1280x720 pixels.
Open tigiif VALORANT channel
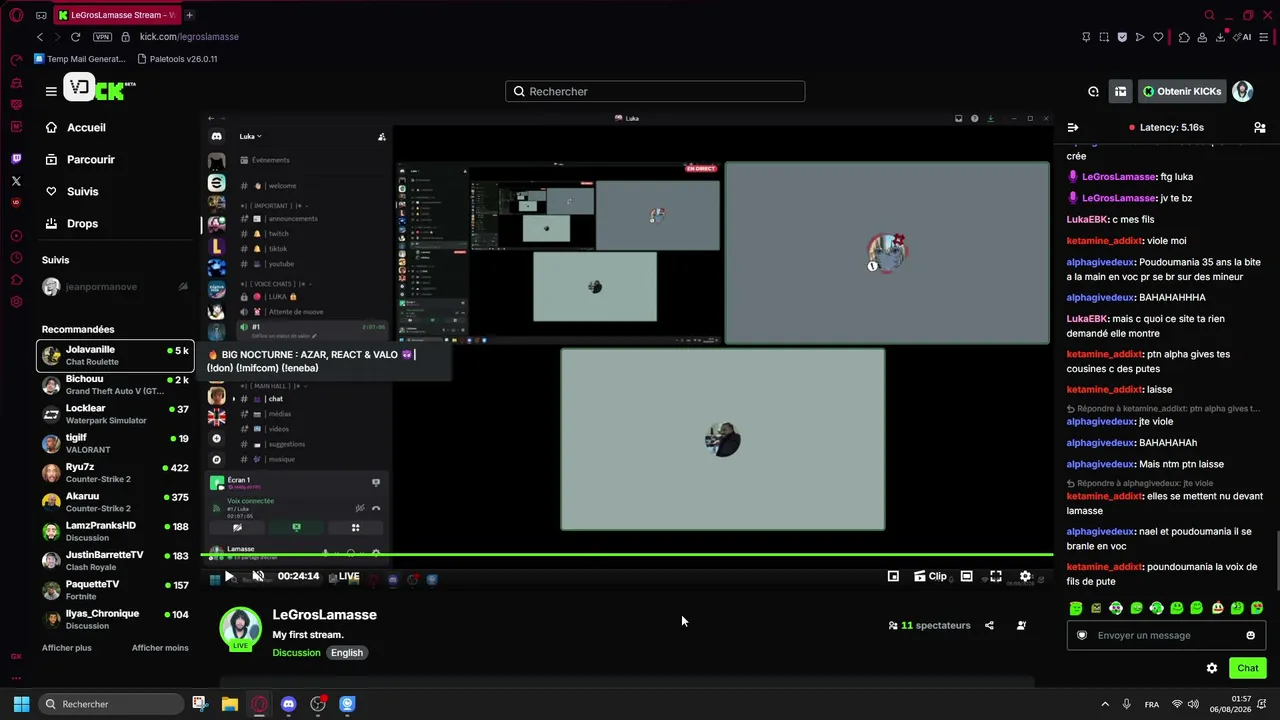point(115,443)
